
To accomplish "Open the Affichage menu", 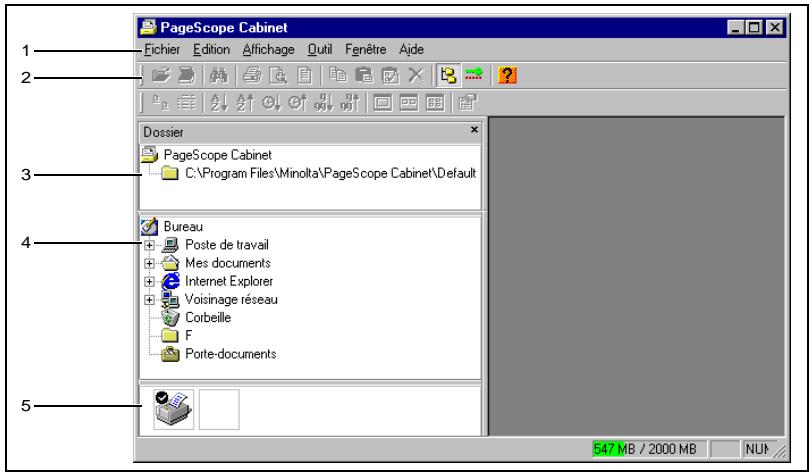I will tap(268, 50).
